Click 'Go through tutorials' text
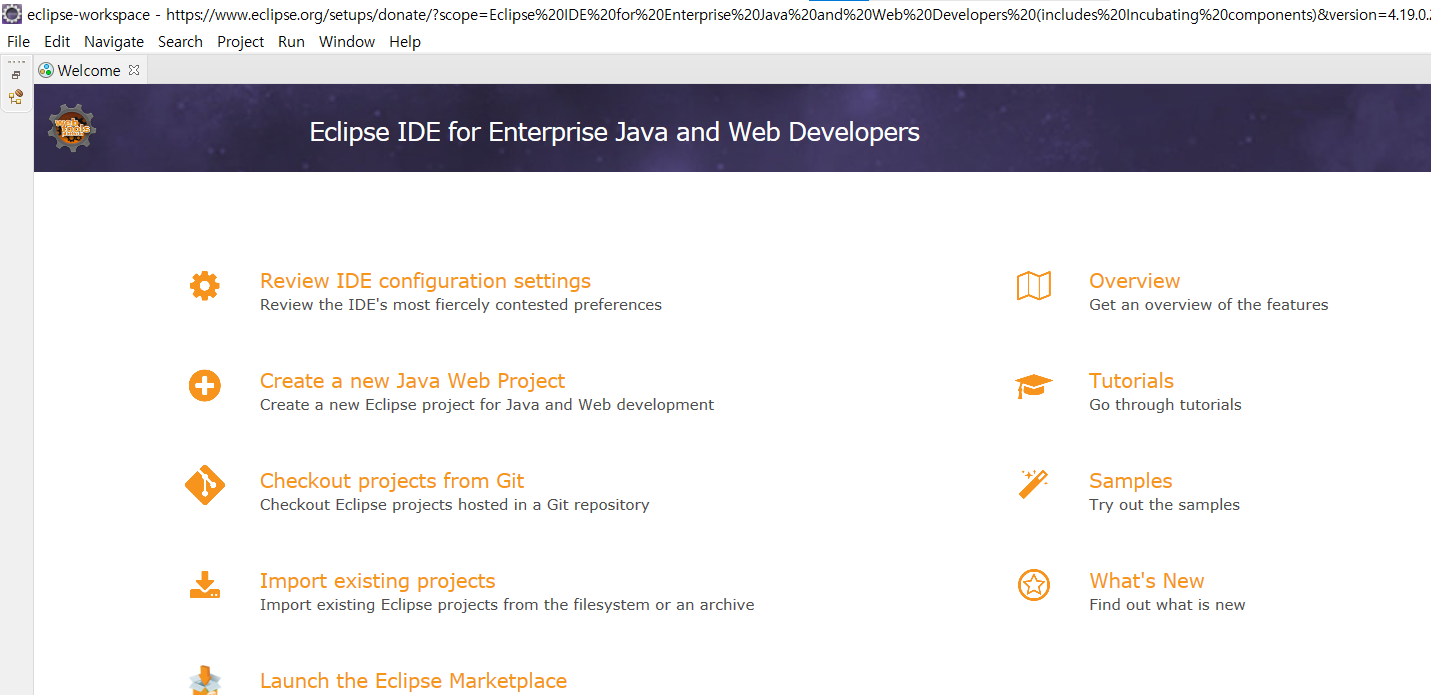Viewport: 1431px width, 695px height. coord(1165,405)
